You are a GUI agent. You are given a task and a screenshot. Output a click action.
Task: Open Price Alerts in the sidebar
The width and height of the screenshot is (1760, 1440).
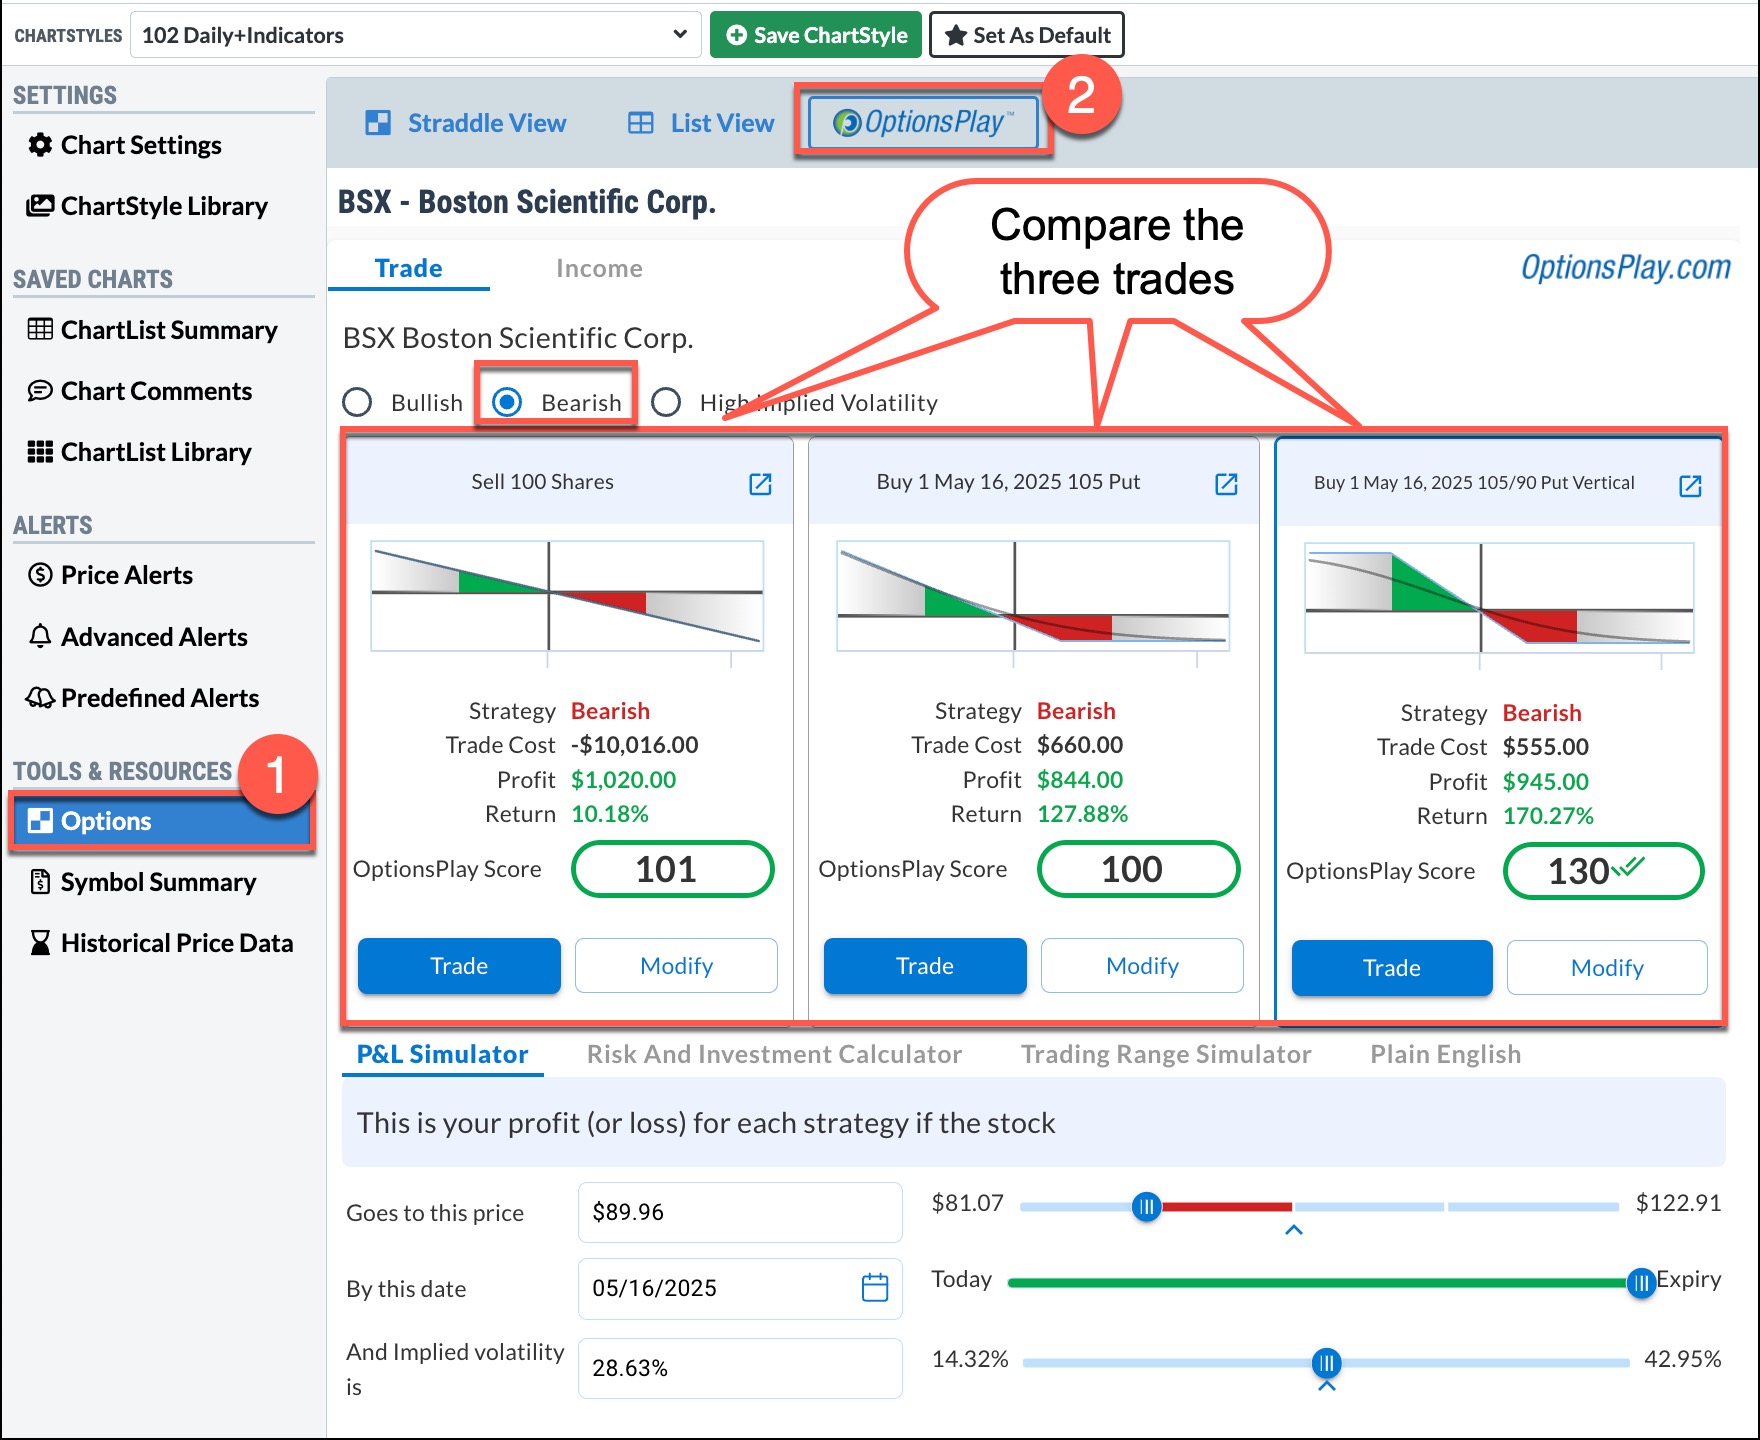(x=126, y=575)
